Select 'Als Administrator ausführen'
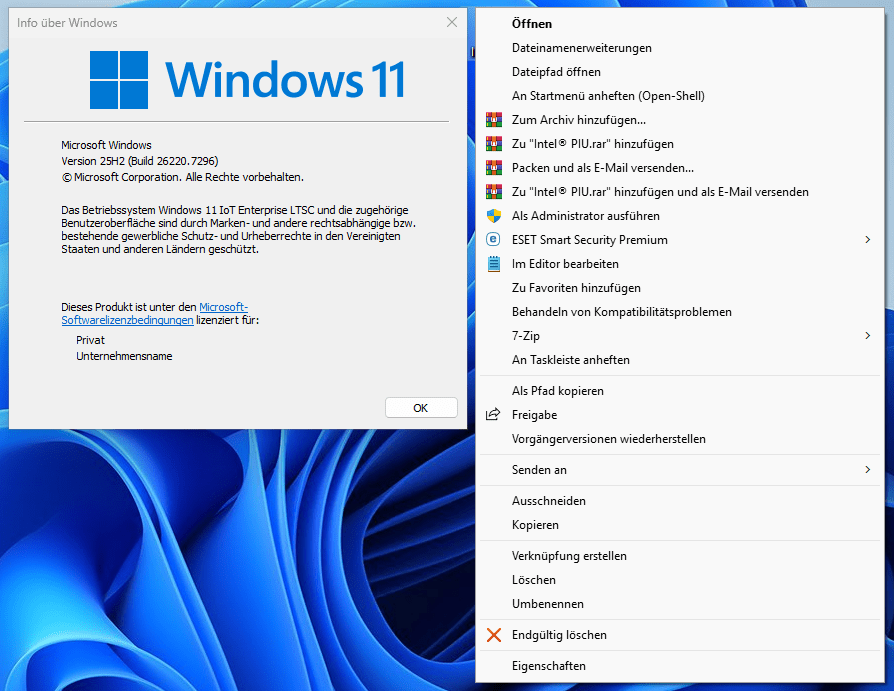The image size is (894, 691). click(x=680, y=216)
